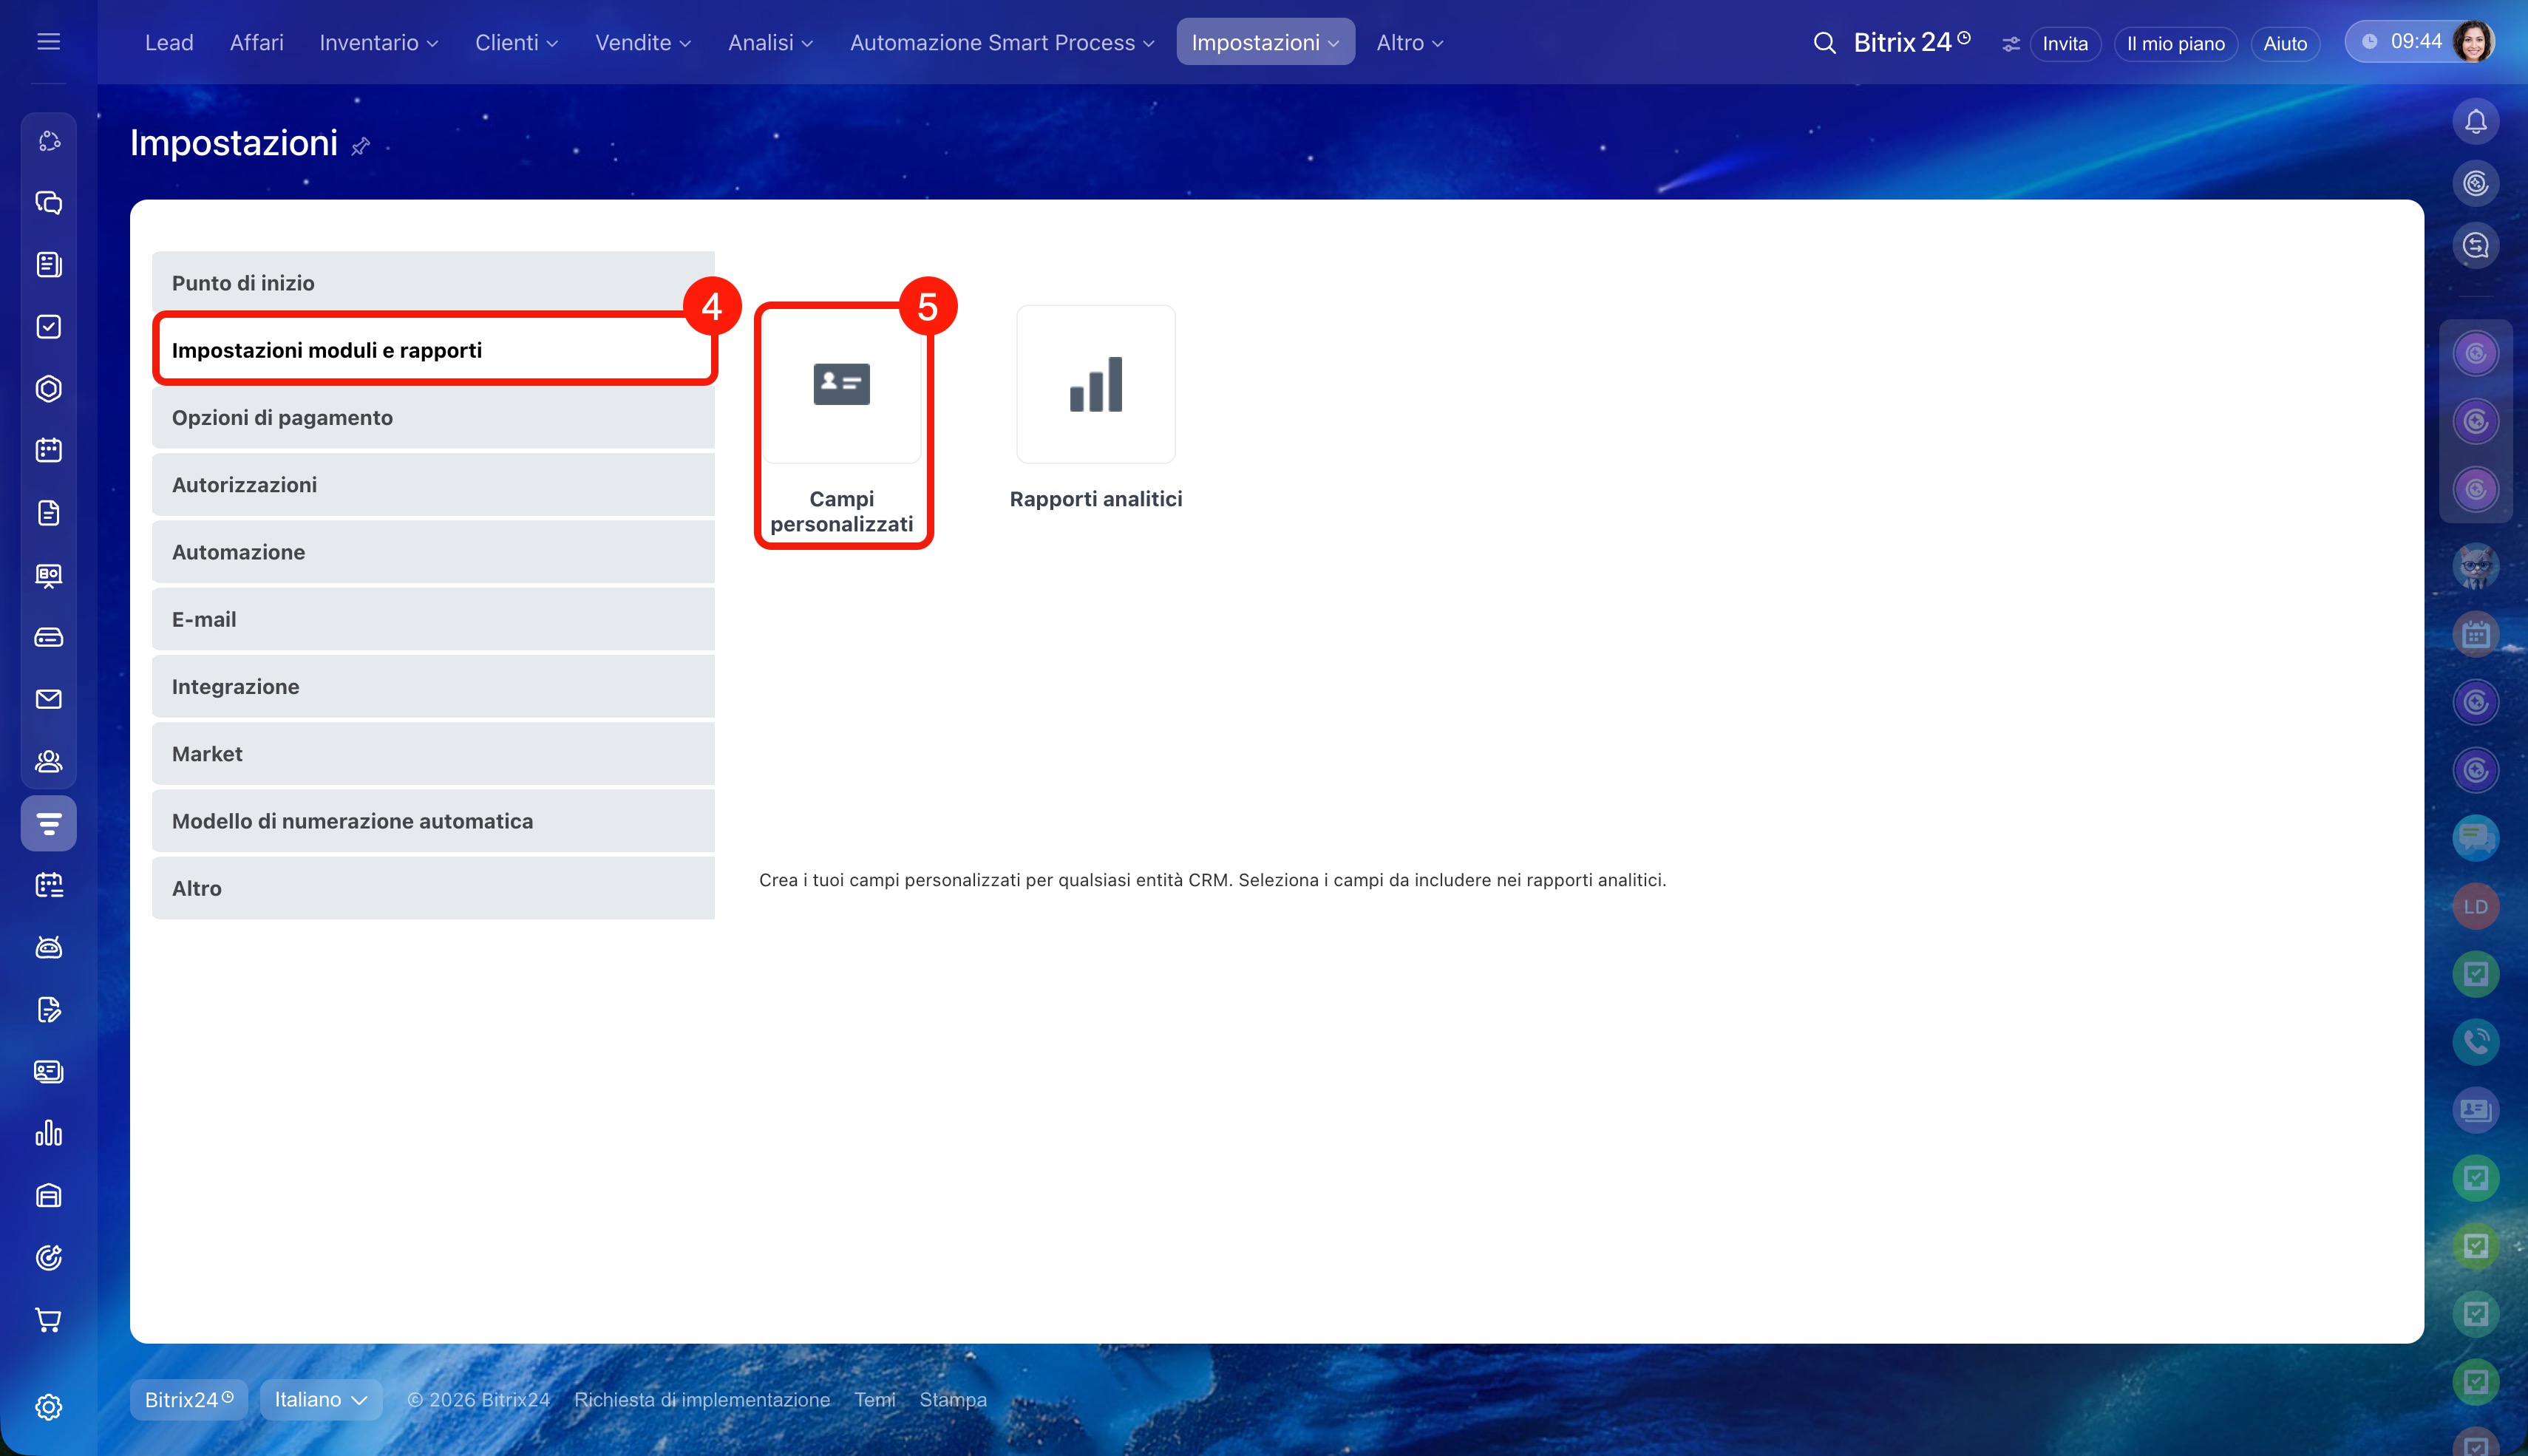The height and width of the screenshot is (1456, 2528).
Task: Open the notifications bell icon
Action: [x=2475, y=122]
